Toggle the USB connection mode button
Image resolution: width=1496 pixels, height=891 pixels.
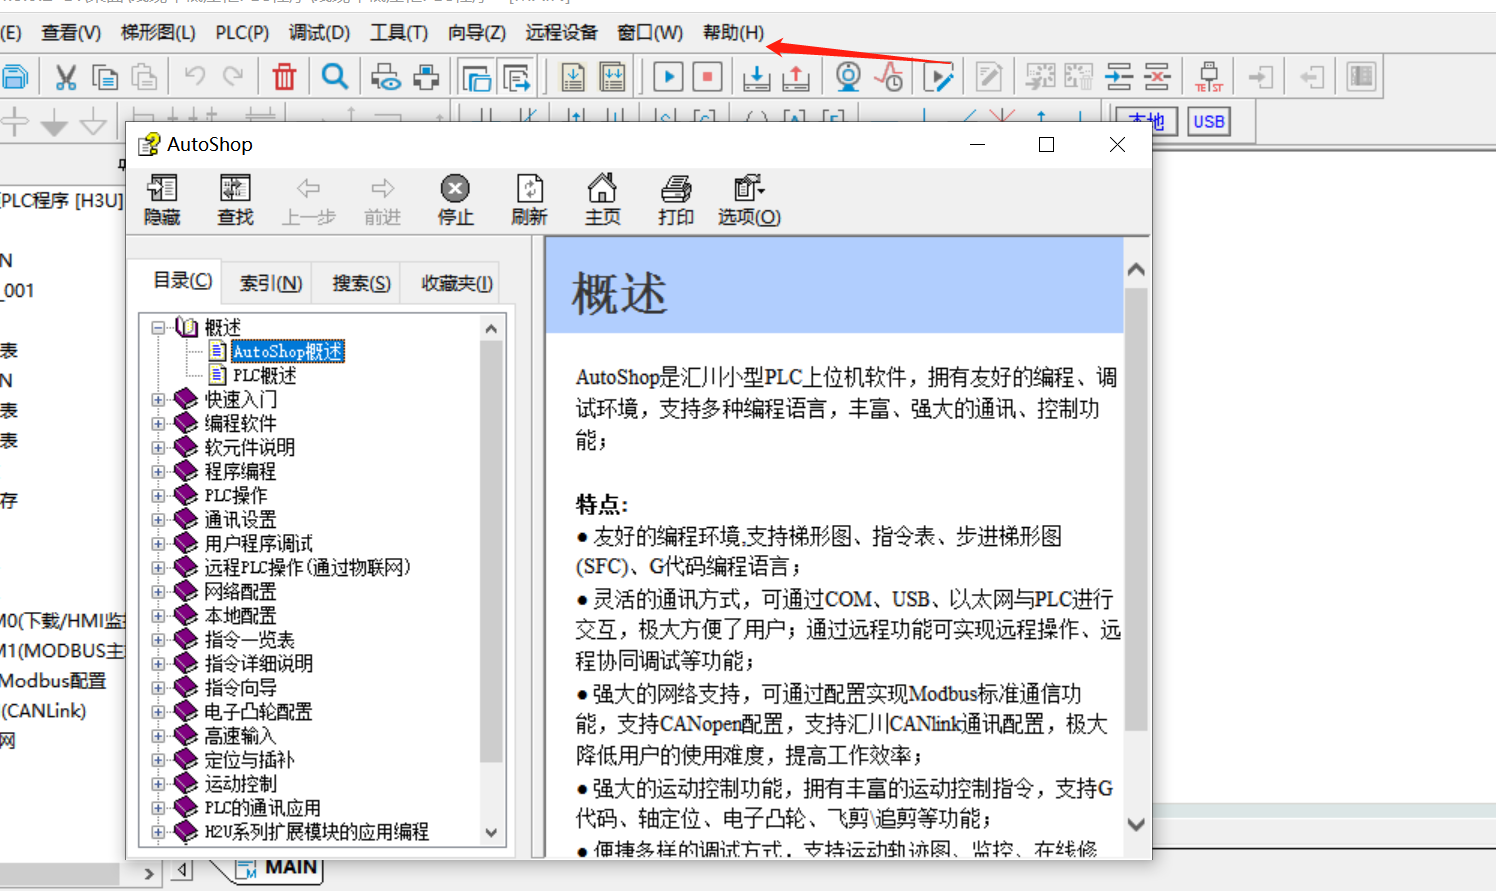tap(1208, 122)
